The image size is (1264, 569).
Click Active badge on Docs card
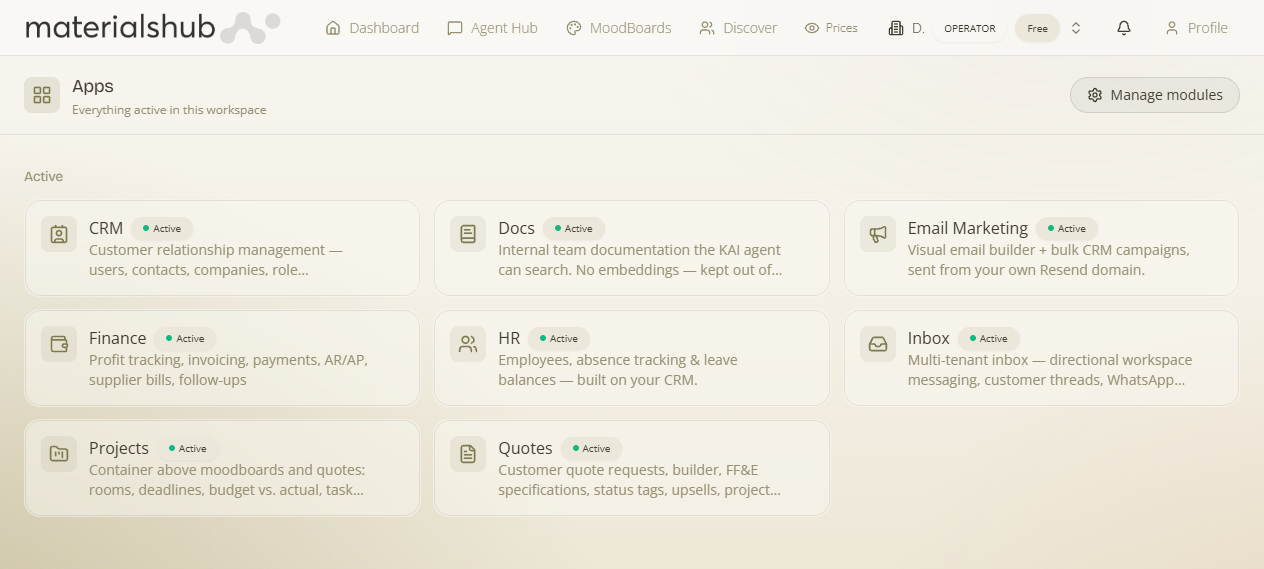click(574, 229)
